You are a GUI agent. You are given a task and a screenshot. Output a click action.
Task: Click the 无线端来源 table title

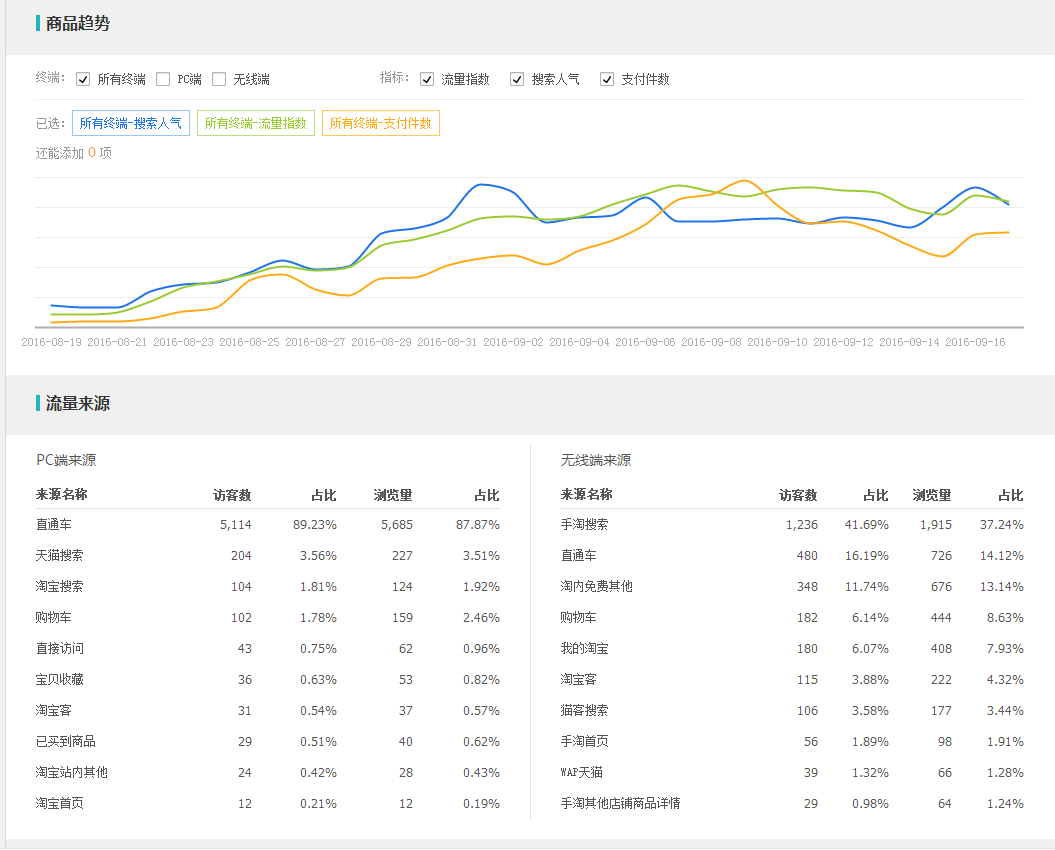[x=596, y=460]
